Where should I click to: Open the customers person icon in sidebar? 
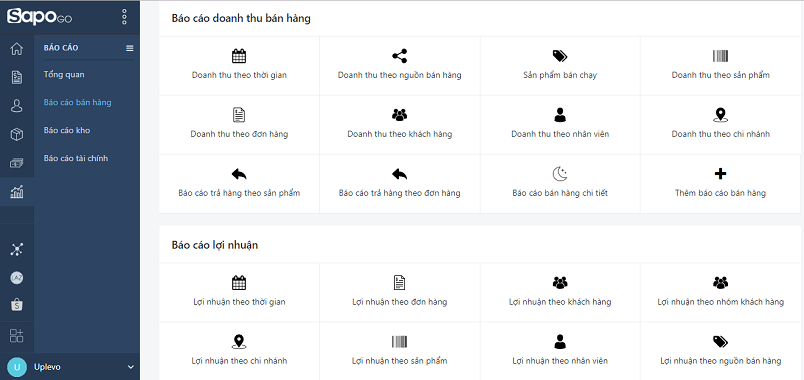click(17, 106)
